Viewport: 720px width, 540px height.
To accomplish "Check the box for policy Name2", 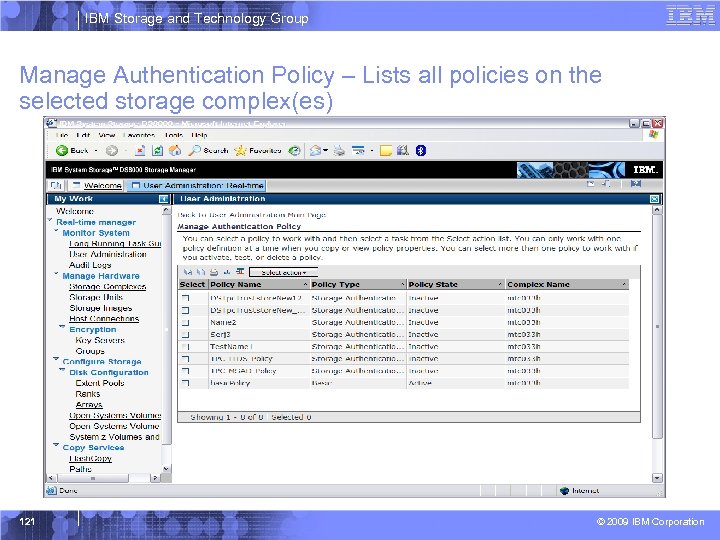I will pyautogui.click(x=186, y=323).
